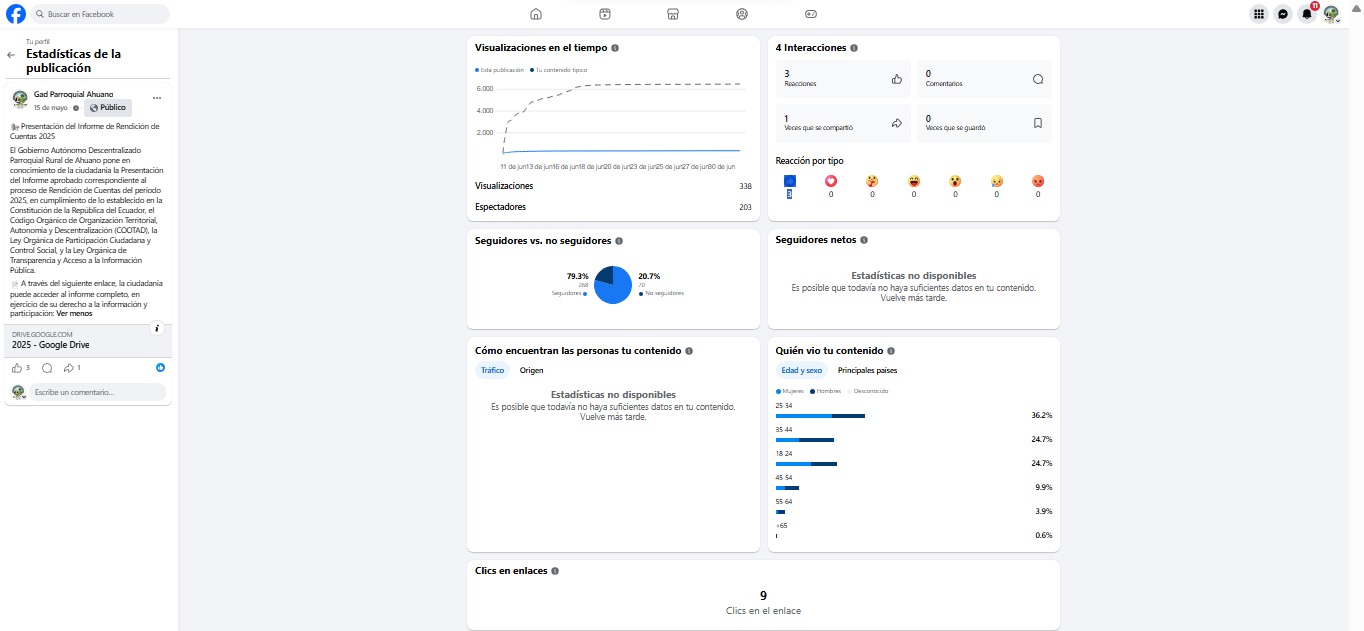Click the Buscar en Facebook search field
This screenshot has width=1364, height=631.
tap(99, 14)
